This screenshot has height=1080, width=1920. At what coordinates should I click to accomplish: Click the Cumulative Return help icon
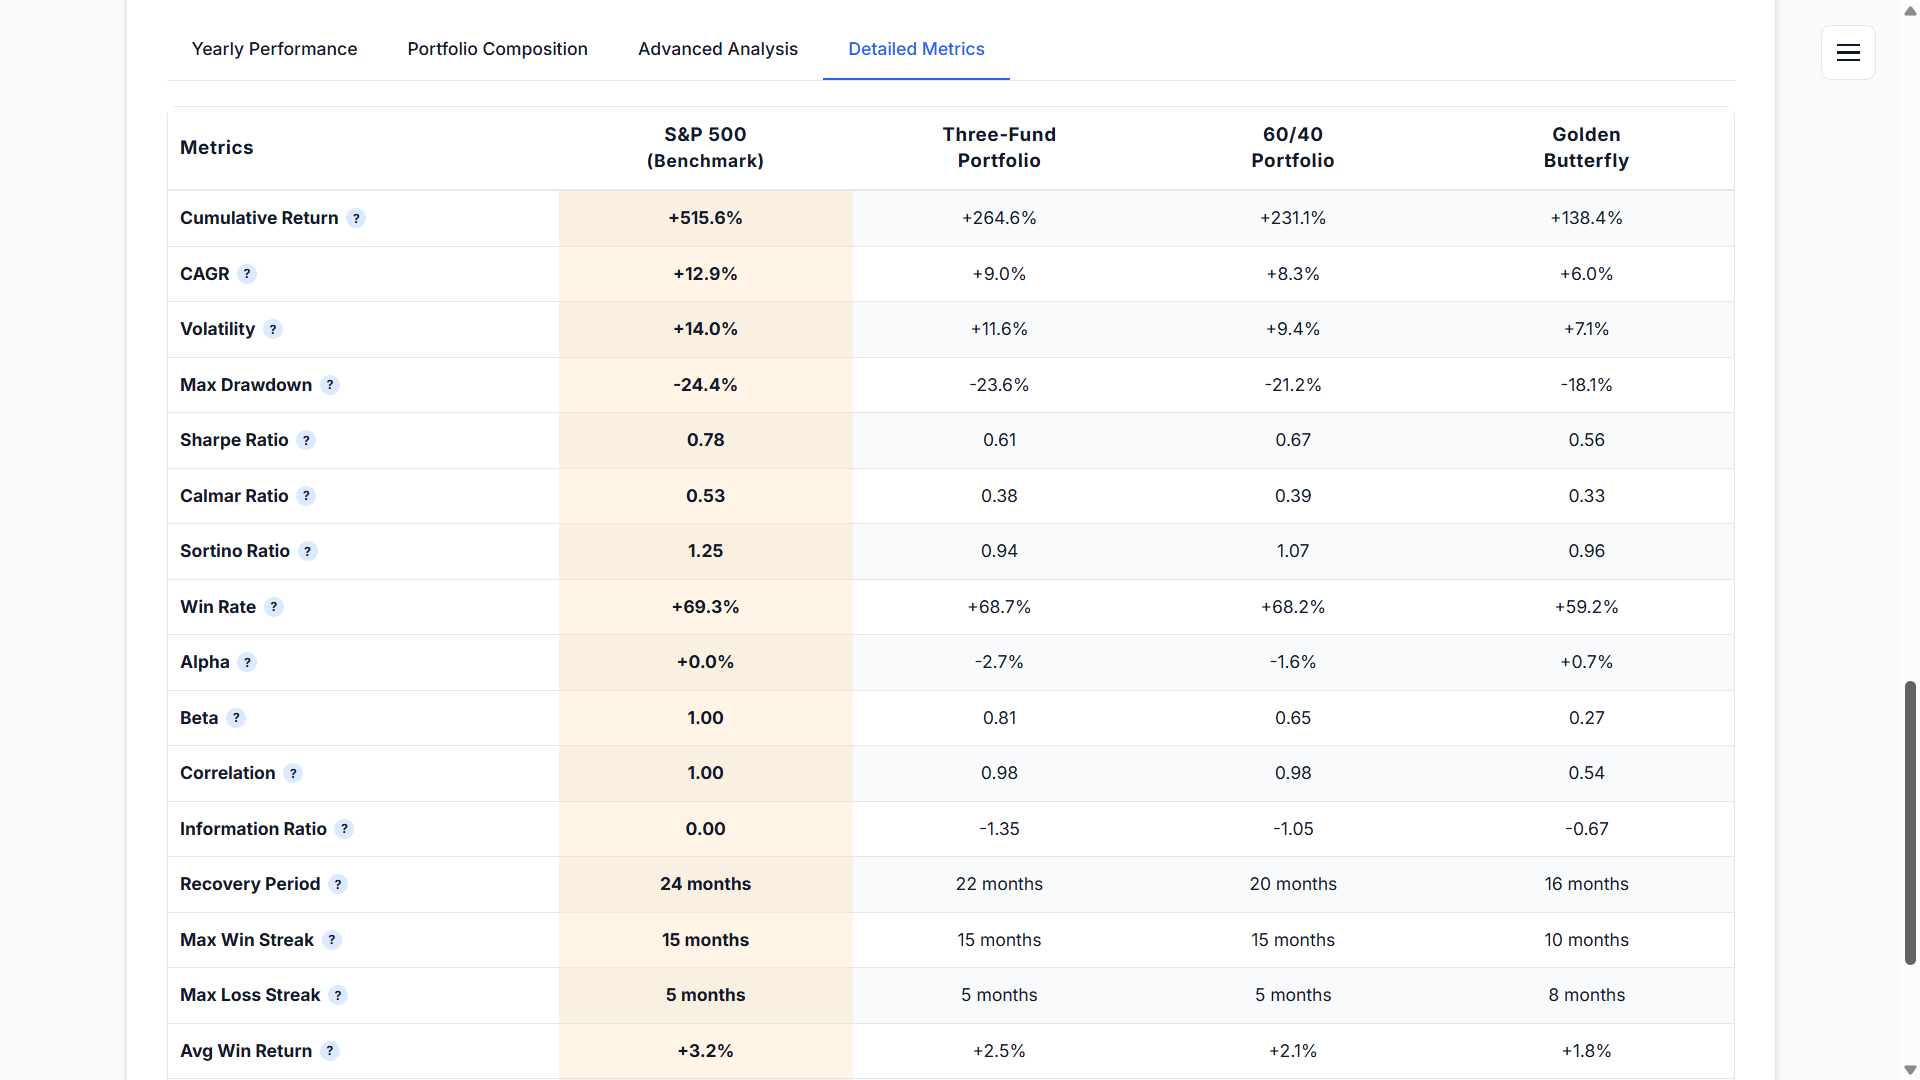356,218
